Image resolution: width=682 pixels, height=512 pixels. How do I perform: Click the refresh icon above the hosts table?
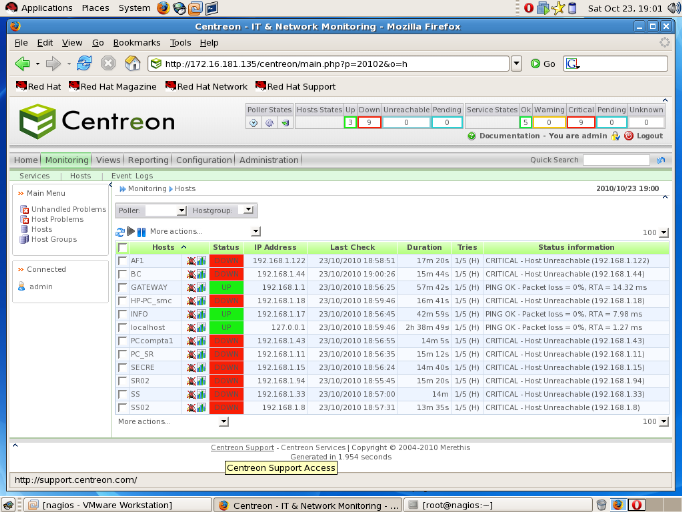coord(121,232)
